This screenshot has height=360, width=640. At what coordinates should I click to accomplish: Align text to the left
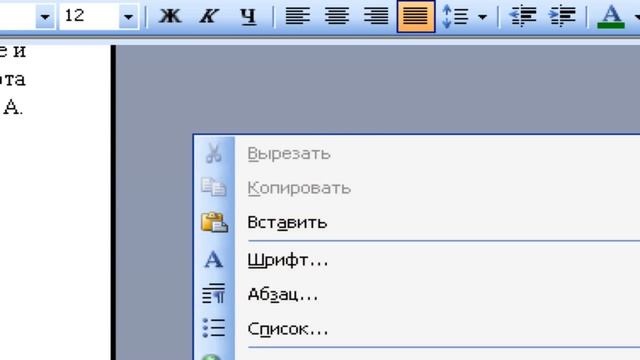pos(298,16)
